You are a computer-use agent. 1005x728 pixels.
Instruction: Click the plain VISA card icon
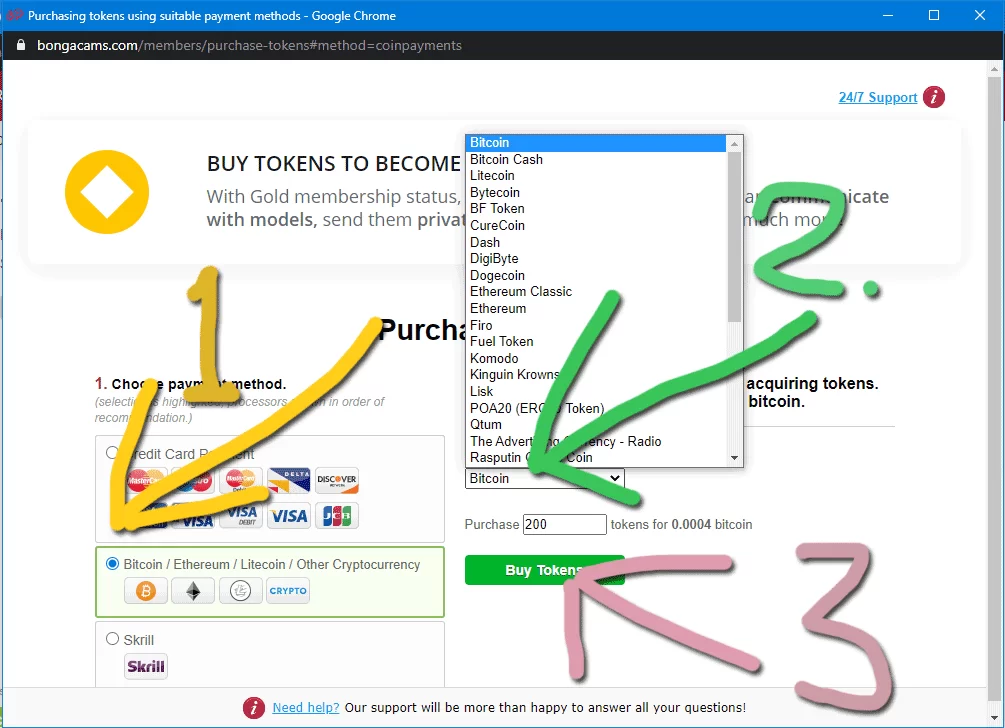click(289, 516)
